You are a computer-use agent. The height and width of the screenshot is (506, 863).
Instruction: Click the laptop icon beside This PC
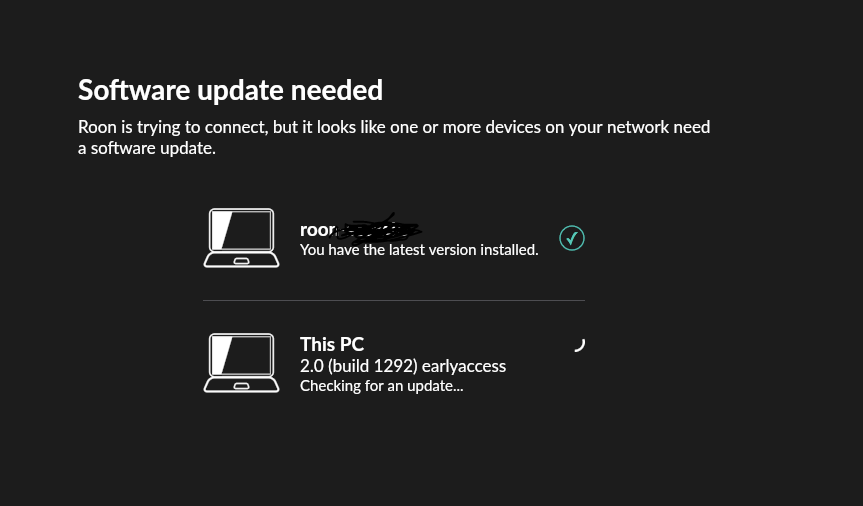tap(241, 363)
